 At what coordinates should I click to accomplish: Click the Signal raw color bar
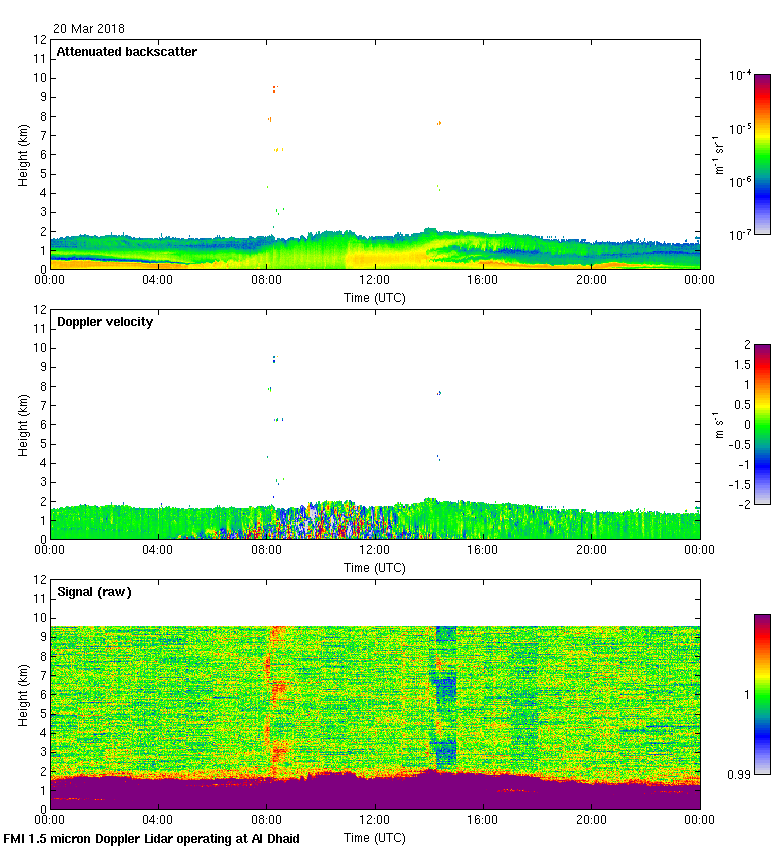pos(762,694)
